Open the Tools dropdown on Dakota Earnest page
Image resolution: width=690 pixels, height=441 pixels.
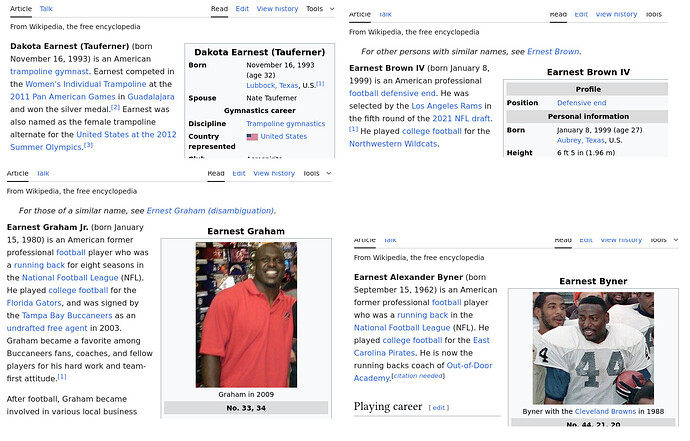click(319, 8)
